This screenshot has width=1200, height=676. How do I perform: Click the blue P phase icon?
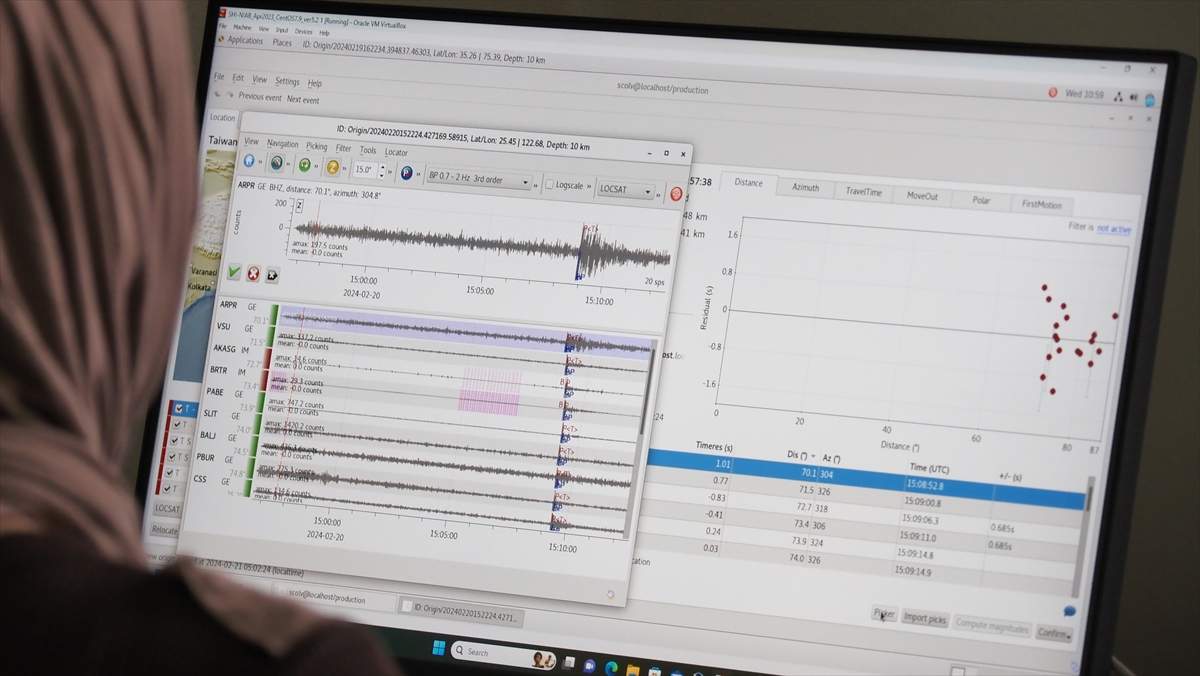[x=407, y=173]
